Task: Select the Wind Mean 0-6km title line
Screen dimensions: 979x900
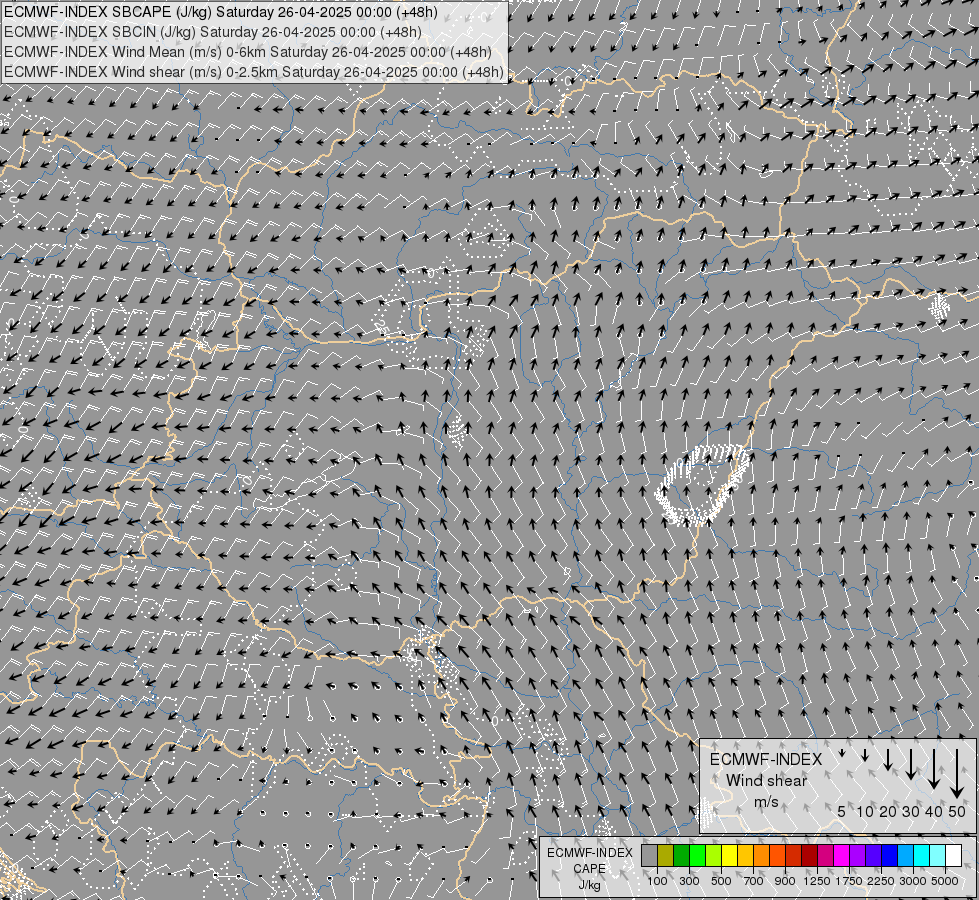Action: 248,52
